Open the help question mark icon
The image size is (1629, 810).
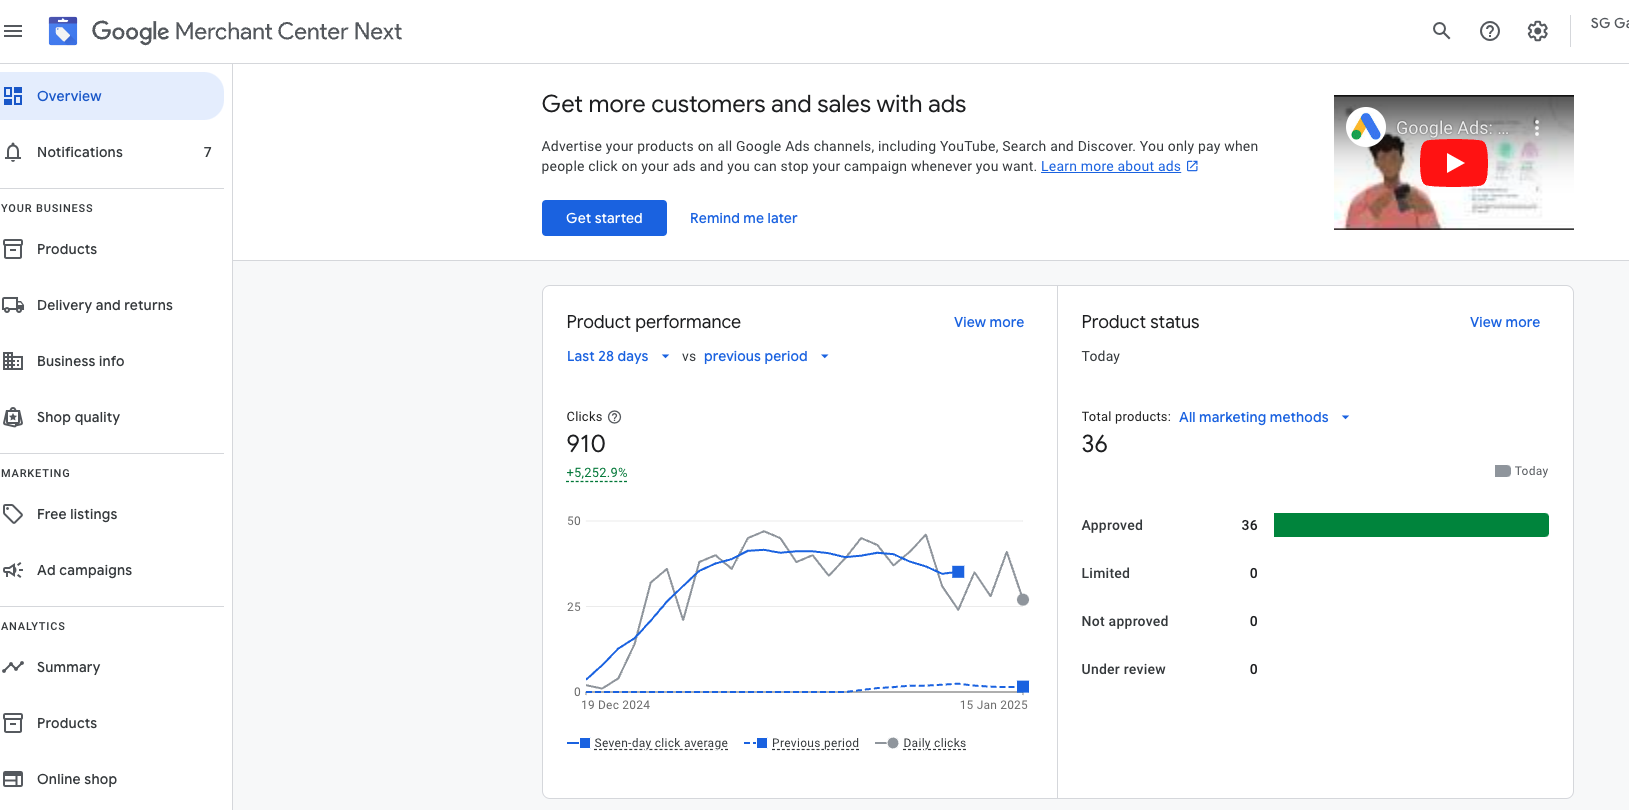(x=1489, y=31)
